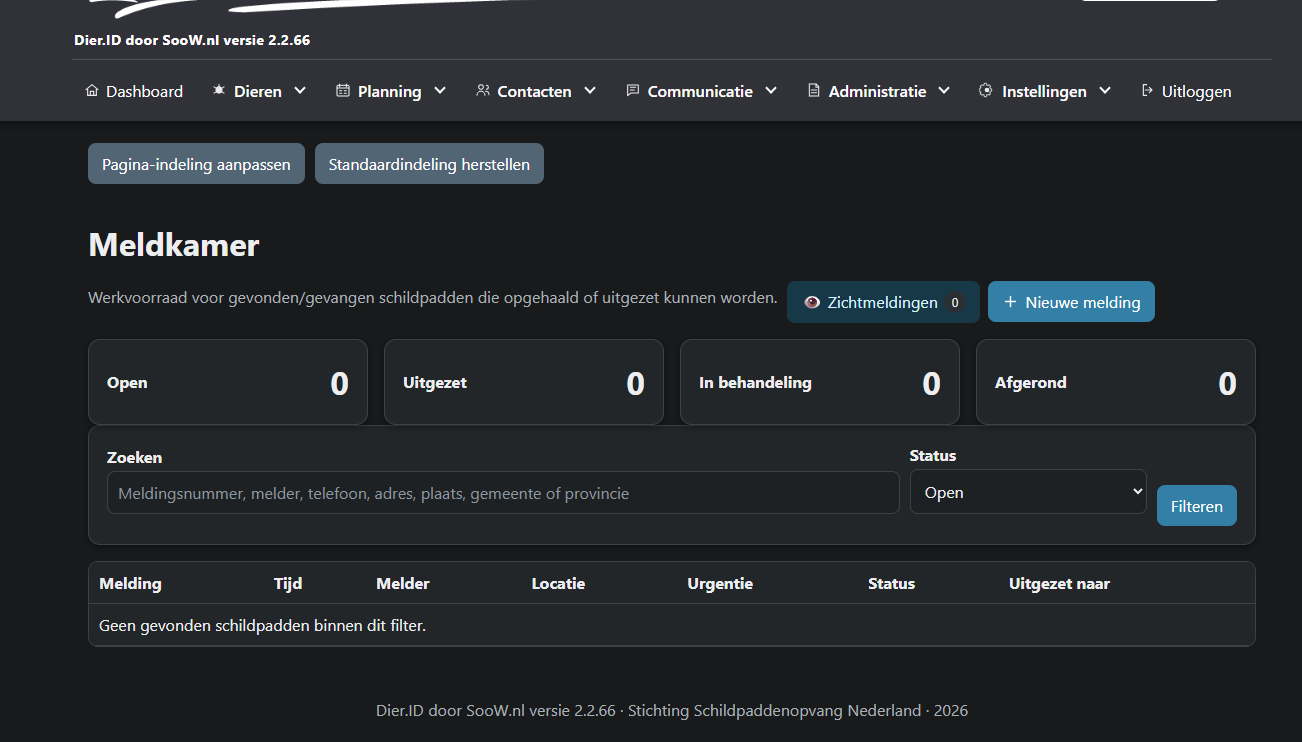Image resolution: width=1302 pixels, height=742 pixels.
Task: Apply filter with Filteren button
Action: coord(1197,506)
